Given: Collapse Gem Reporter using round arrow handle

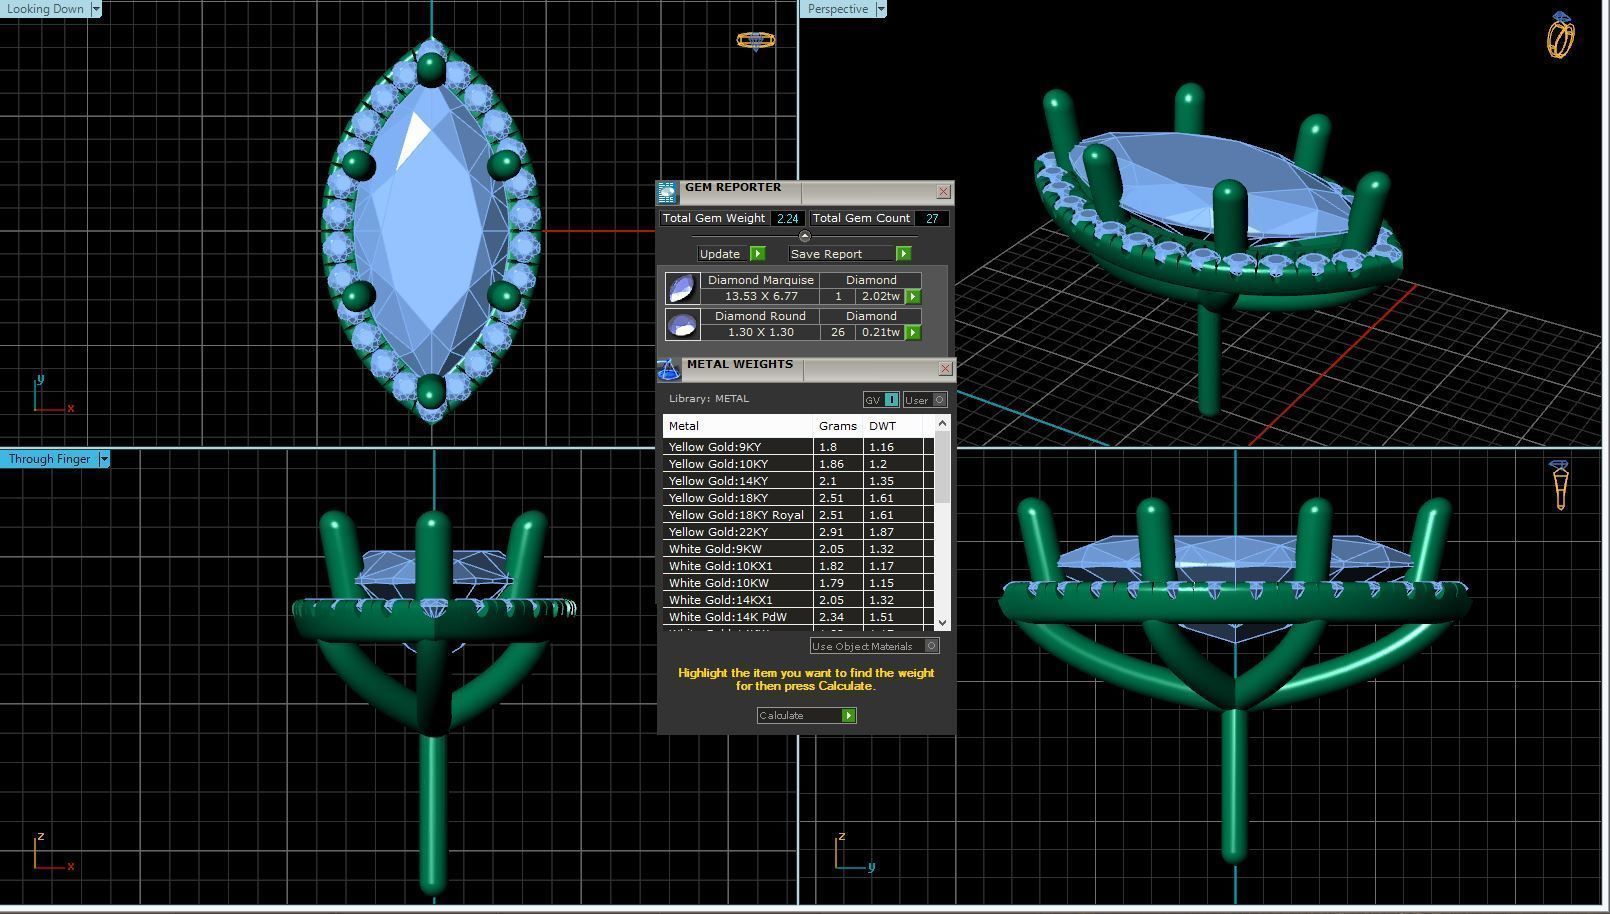Looking at the screenshot, I should (805, 236).
